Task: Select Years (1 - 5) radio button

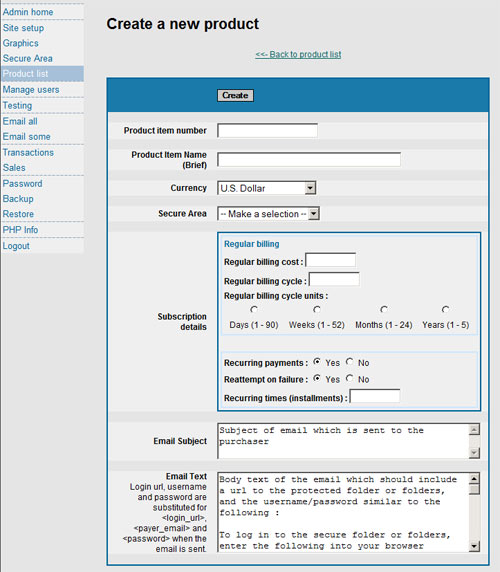Action: point(445,310)
